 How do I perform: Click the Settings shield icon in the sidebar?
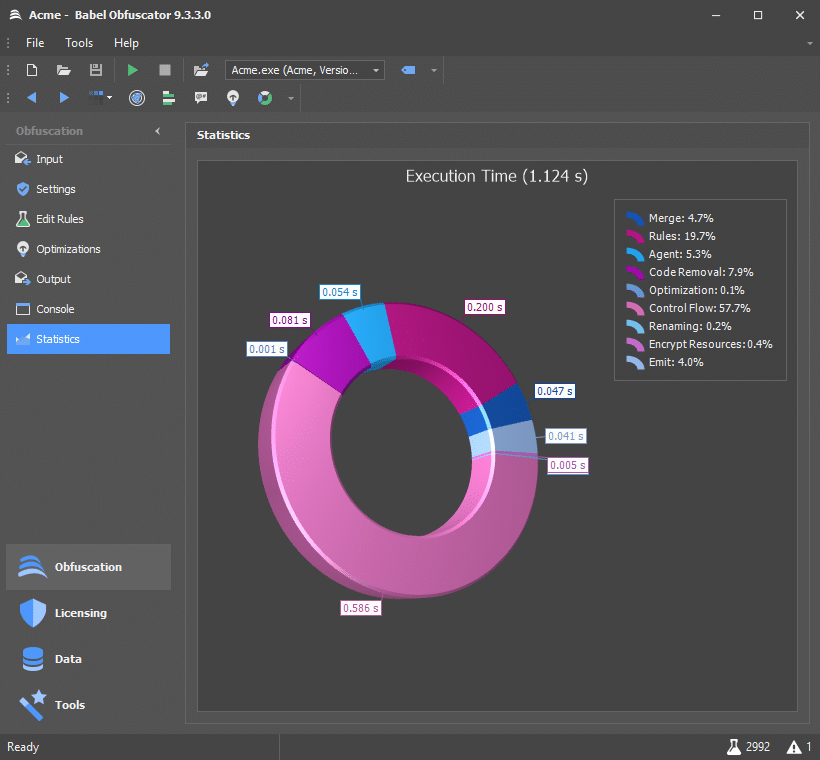(22, 189)
